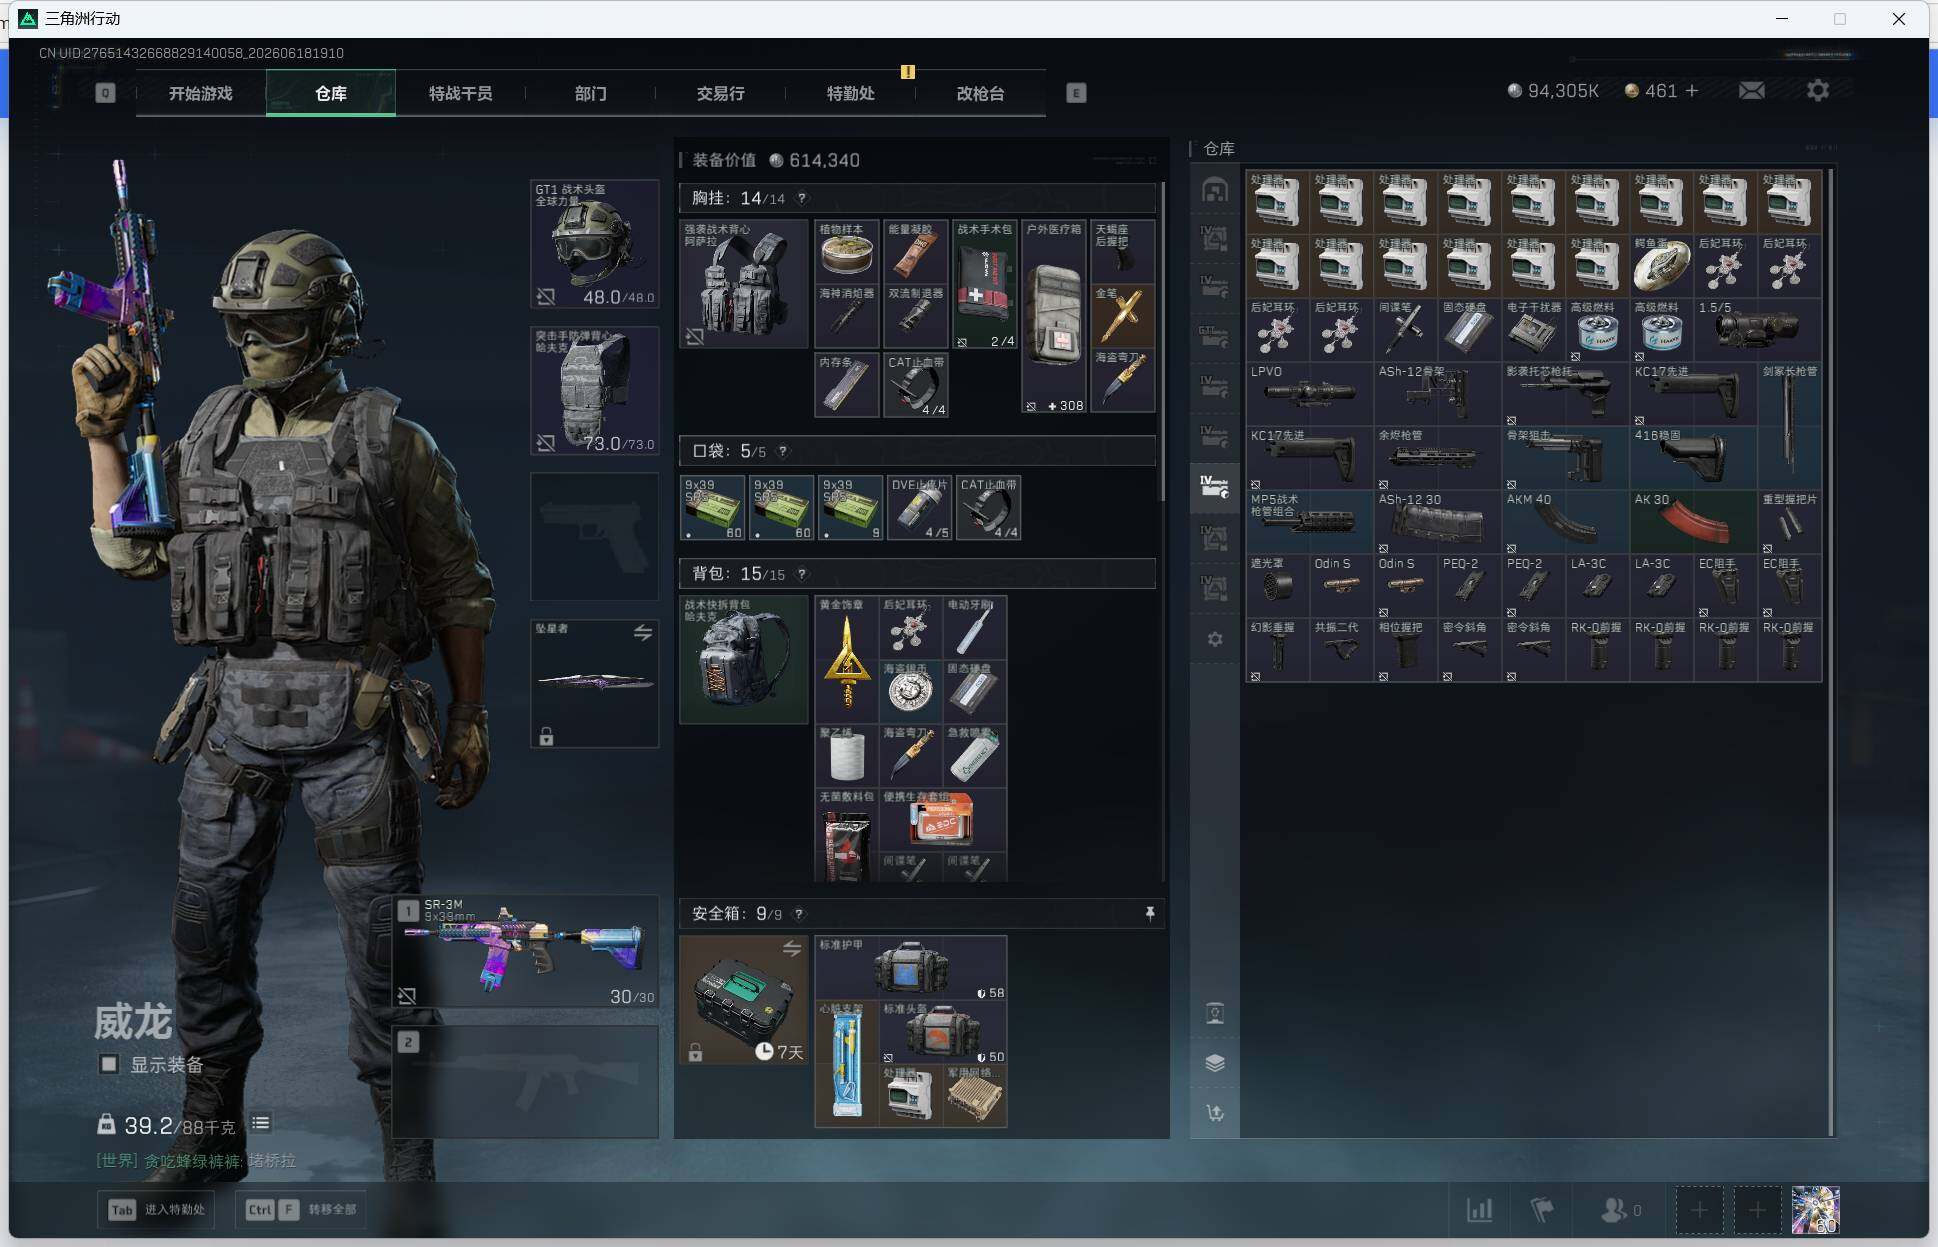
Task: Click the lock icon on the safe box
Action: point(695,1052)
